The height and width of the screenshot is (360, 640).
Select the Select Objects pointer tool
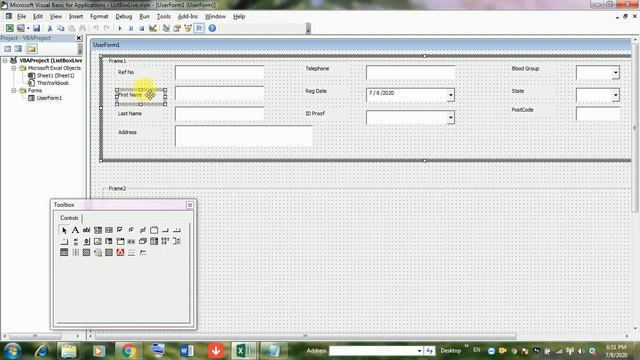64,230
